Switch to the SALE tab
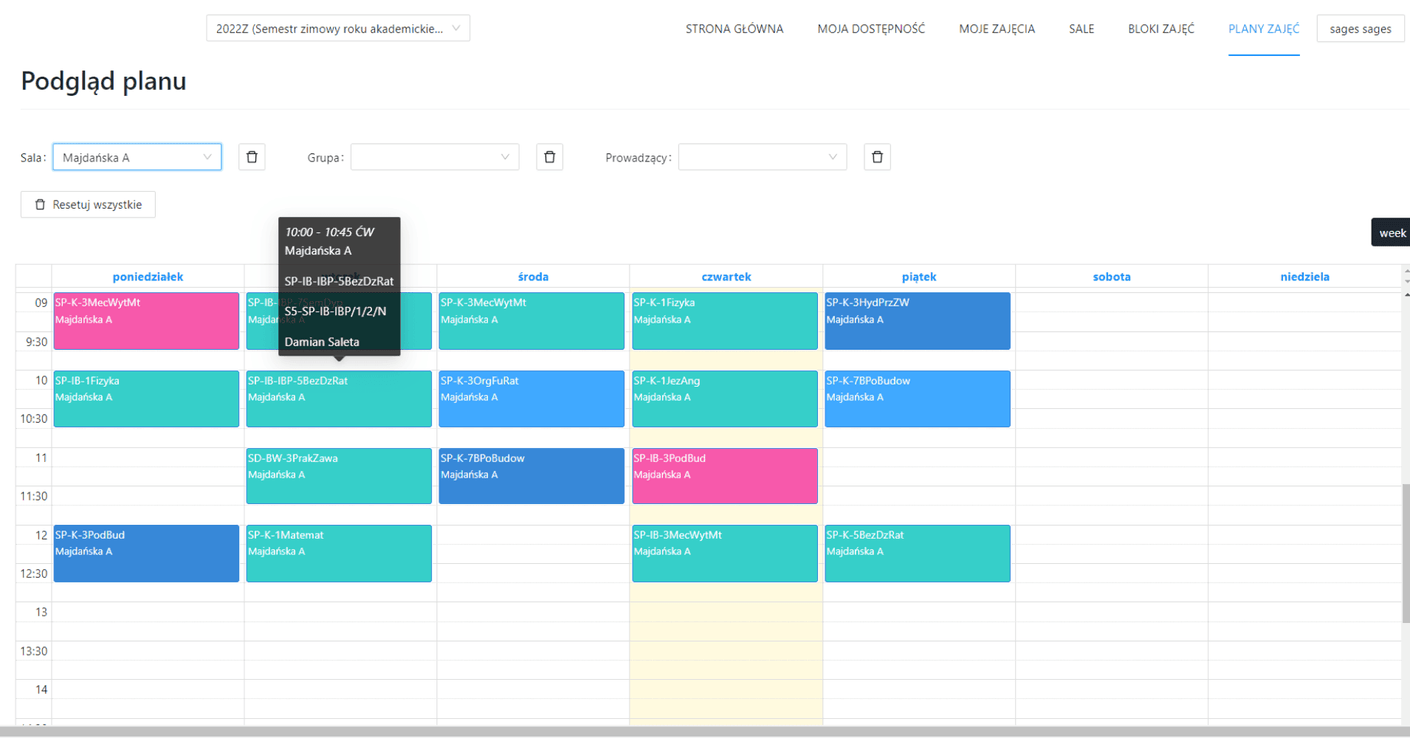The image size is (1410, 738). (1081, 29)
